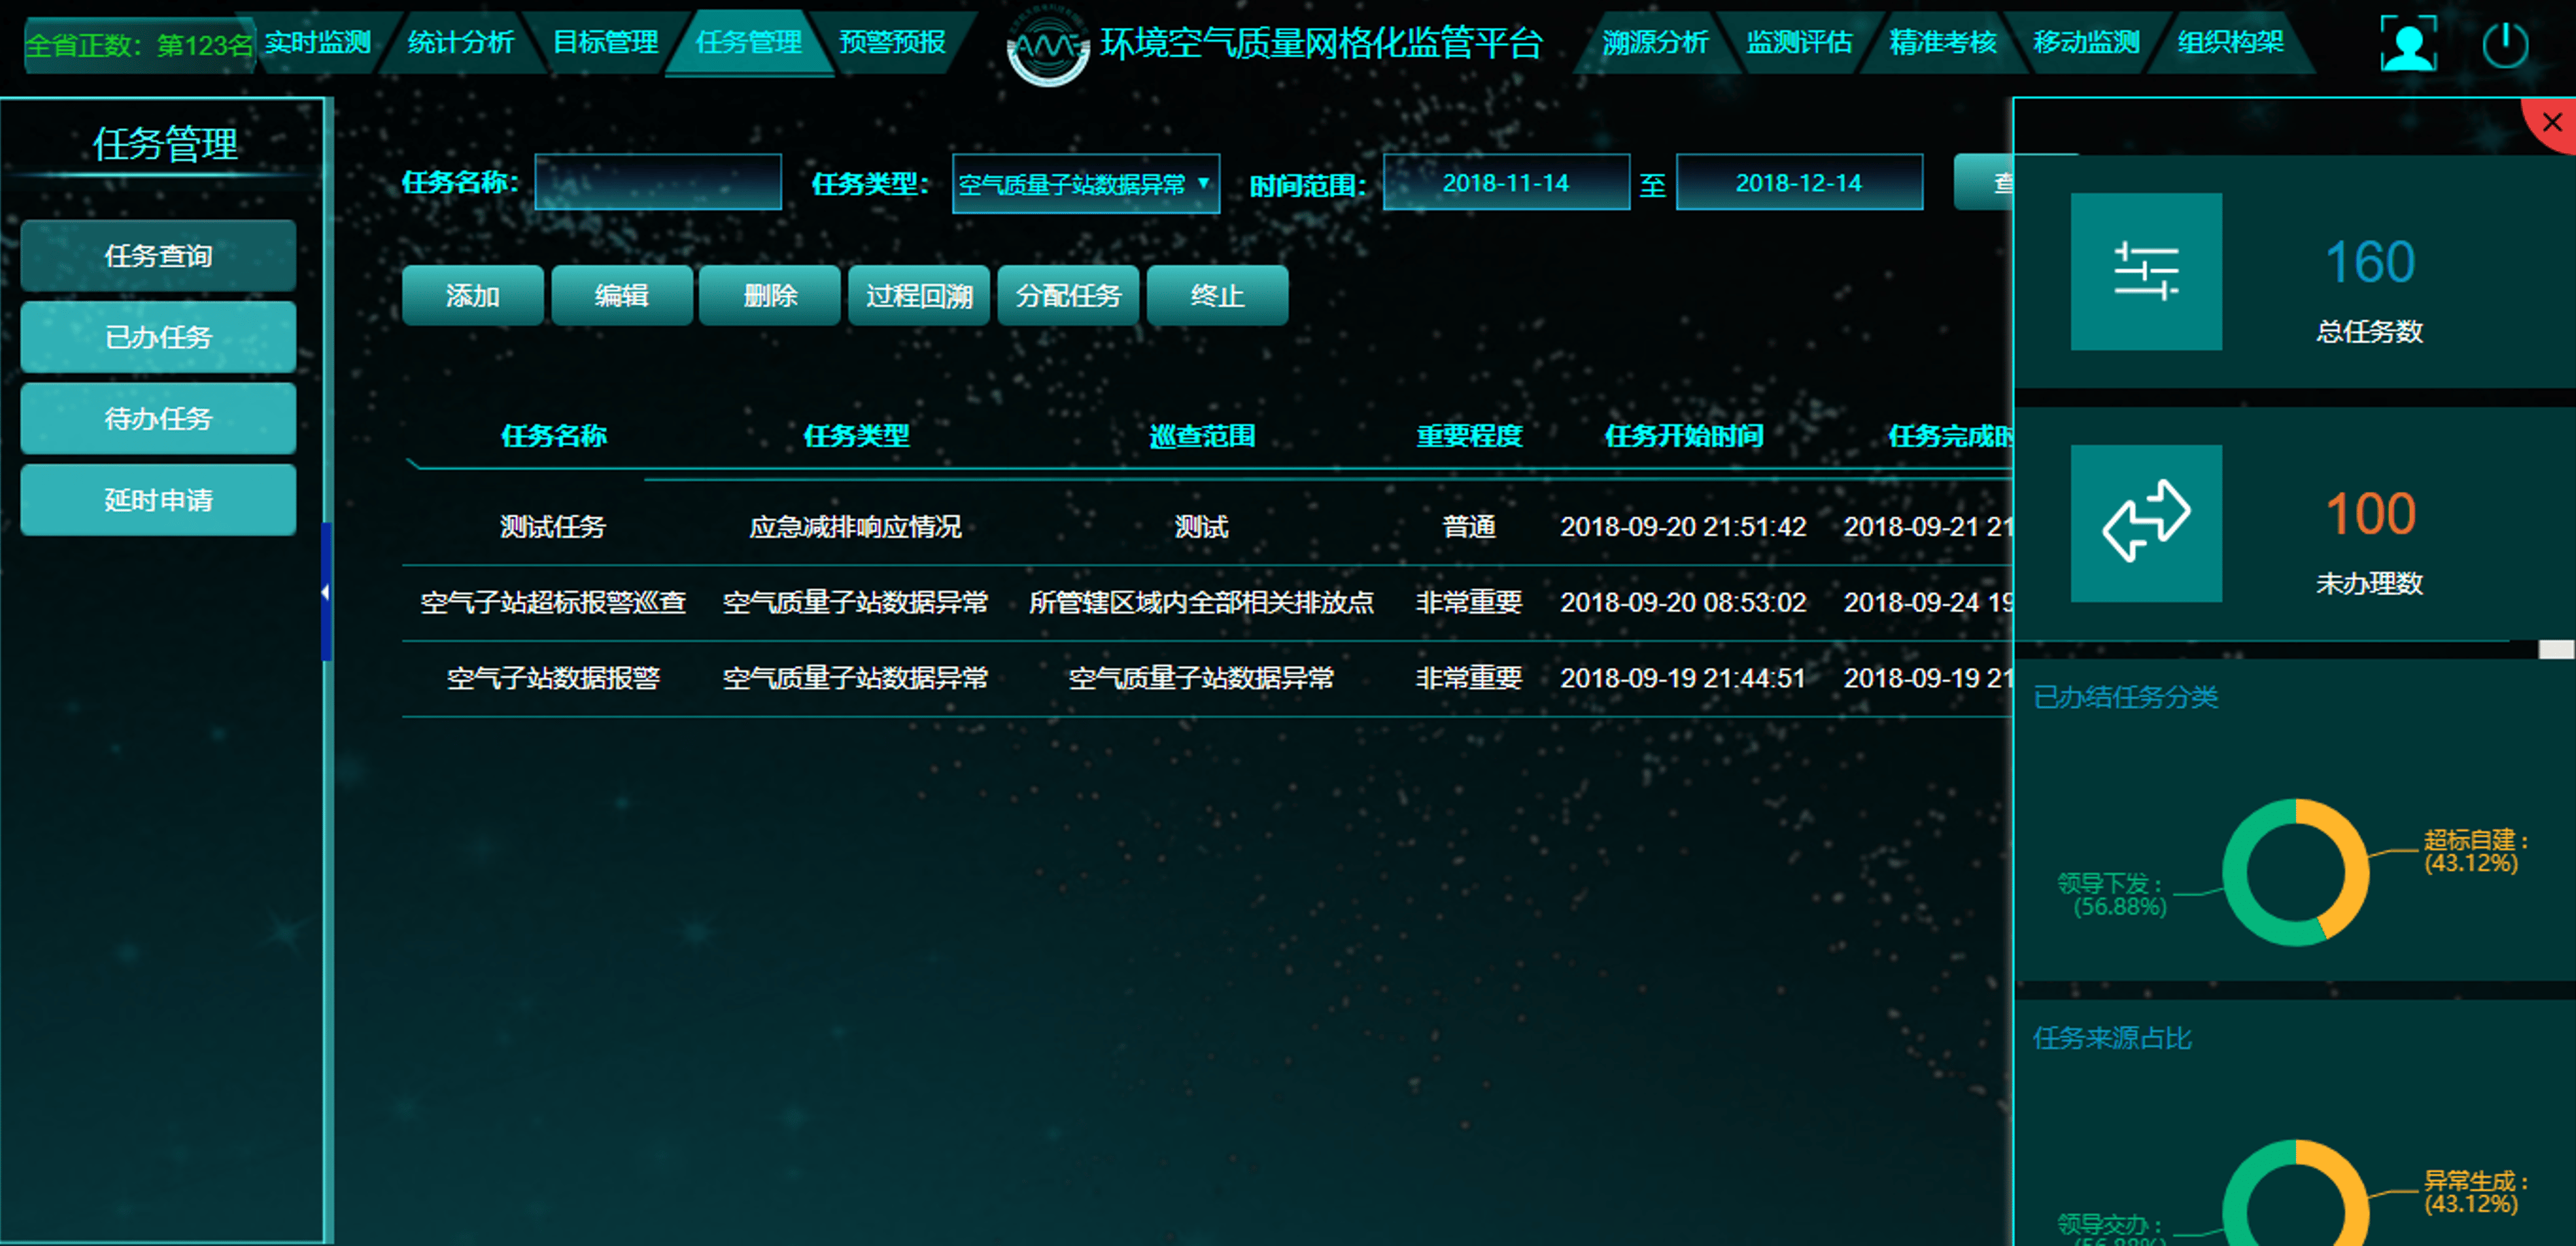Switch to 移动监测 tab

pos(2086,43)
